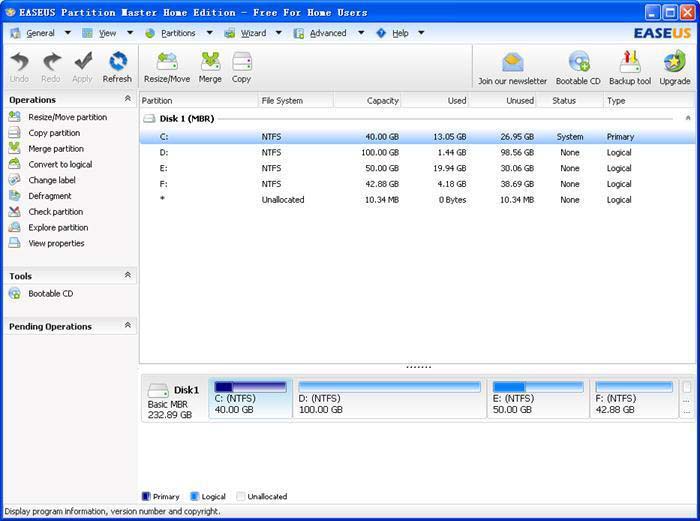The height and width of the screenshot is (521, 700).
Task: Collapse the Disk 1 (MBR) group
Action: [687, 118]
